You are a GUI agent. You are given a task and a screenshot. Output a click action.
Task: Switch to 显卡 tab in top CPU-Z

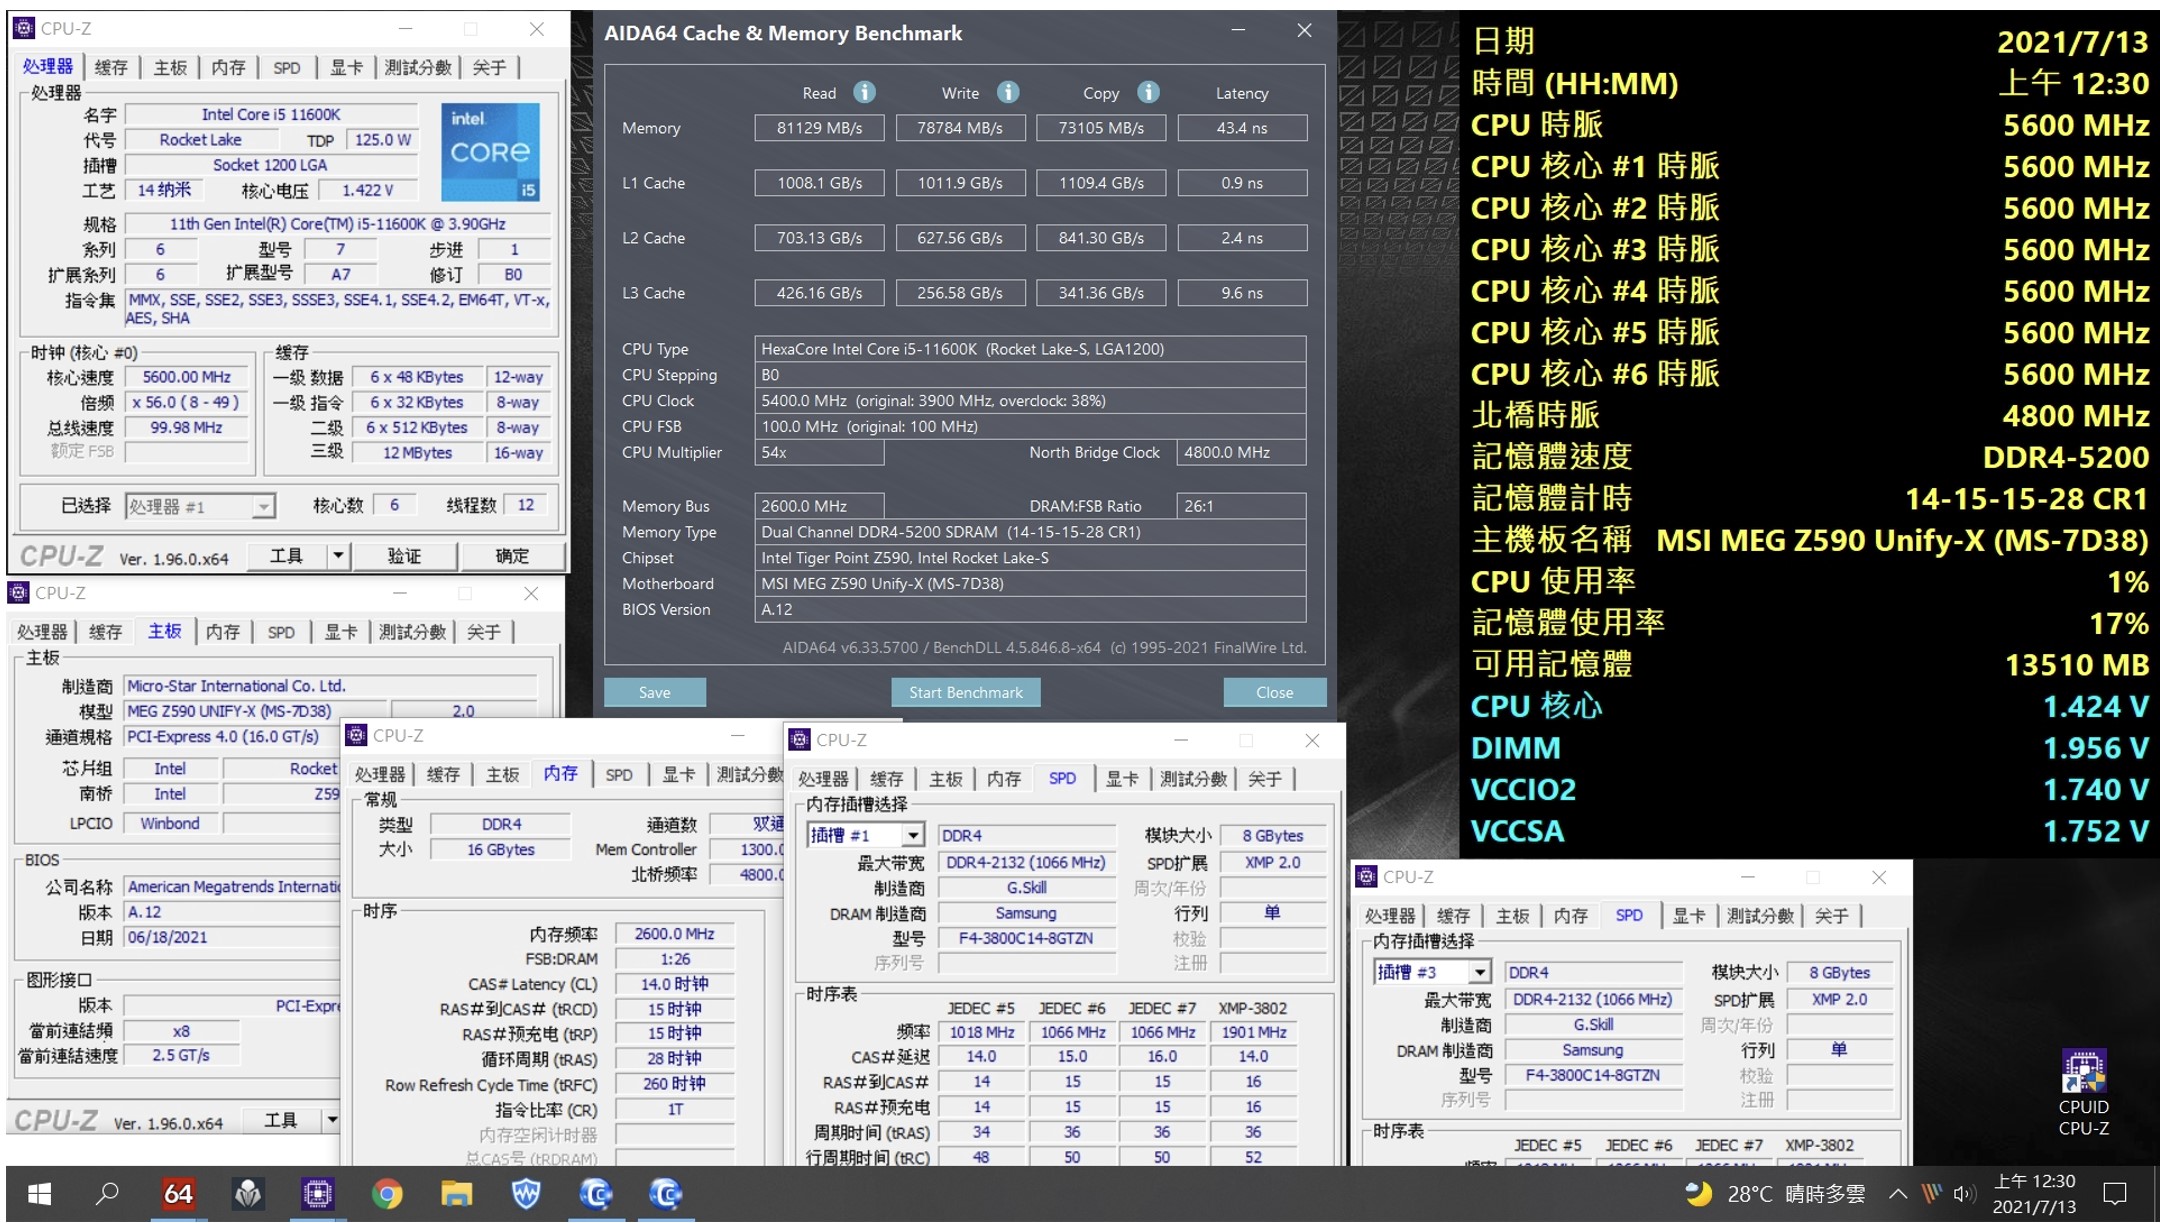coord(346,67)
